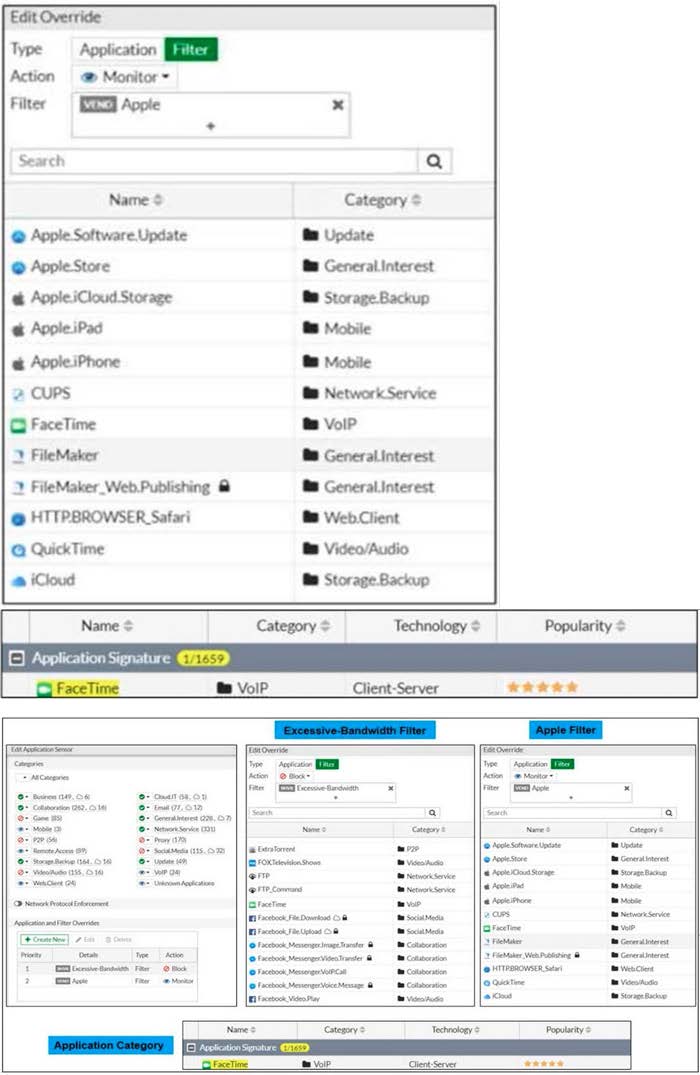Click search magnifier in Excessive-Bandwidth Edit Override panel
This screenshot has width=700, height=1075.
pyautogui.click(x=433, y=812)
